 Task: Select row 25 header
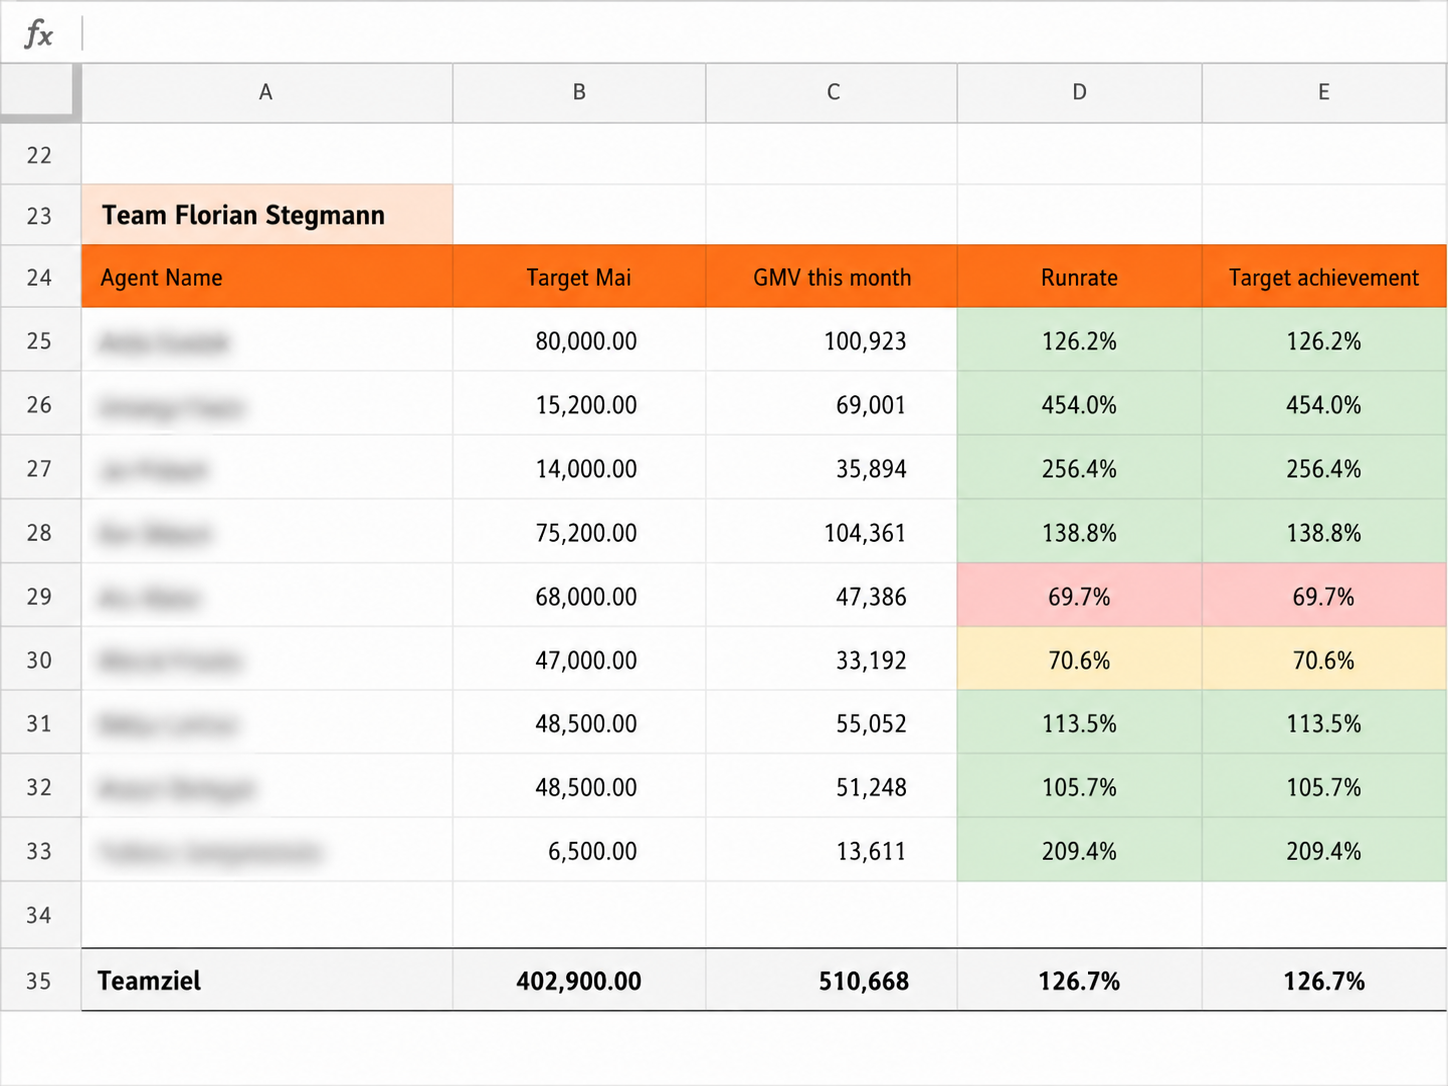pyautogui.click(x=40, y=341)
